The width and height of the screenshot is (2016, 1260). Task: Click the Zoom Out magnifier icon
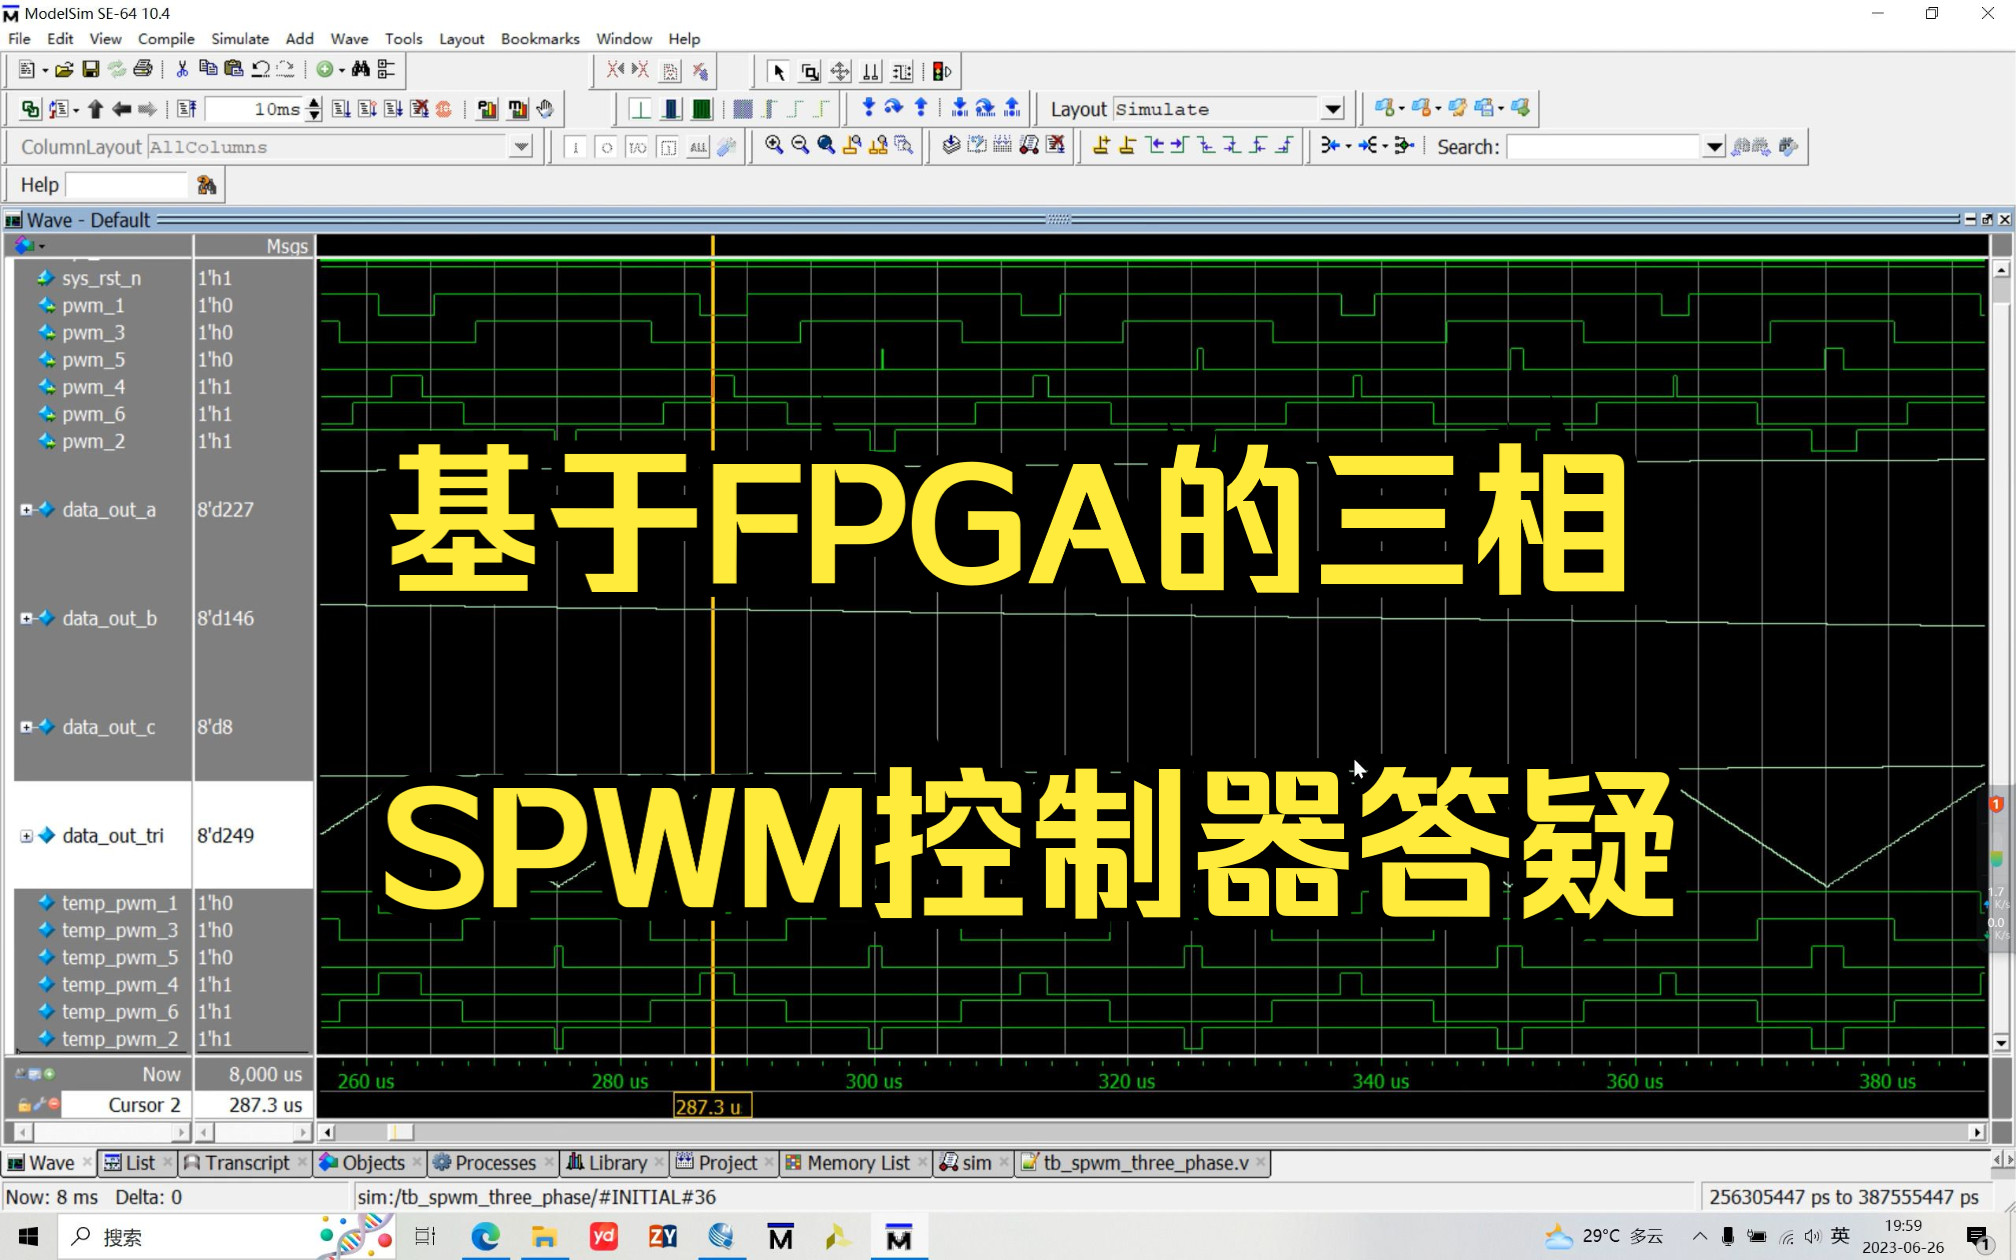click(x=799, y=146)
